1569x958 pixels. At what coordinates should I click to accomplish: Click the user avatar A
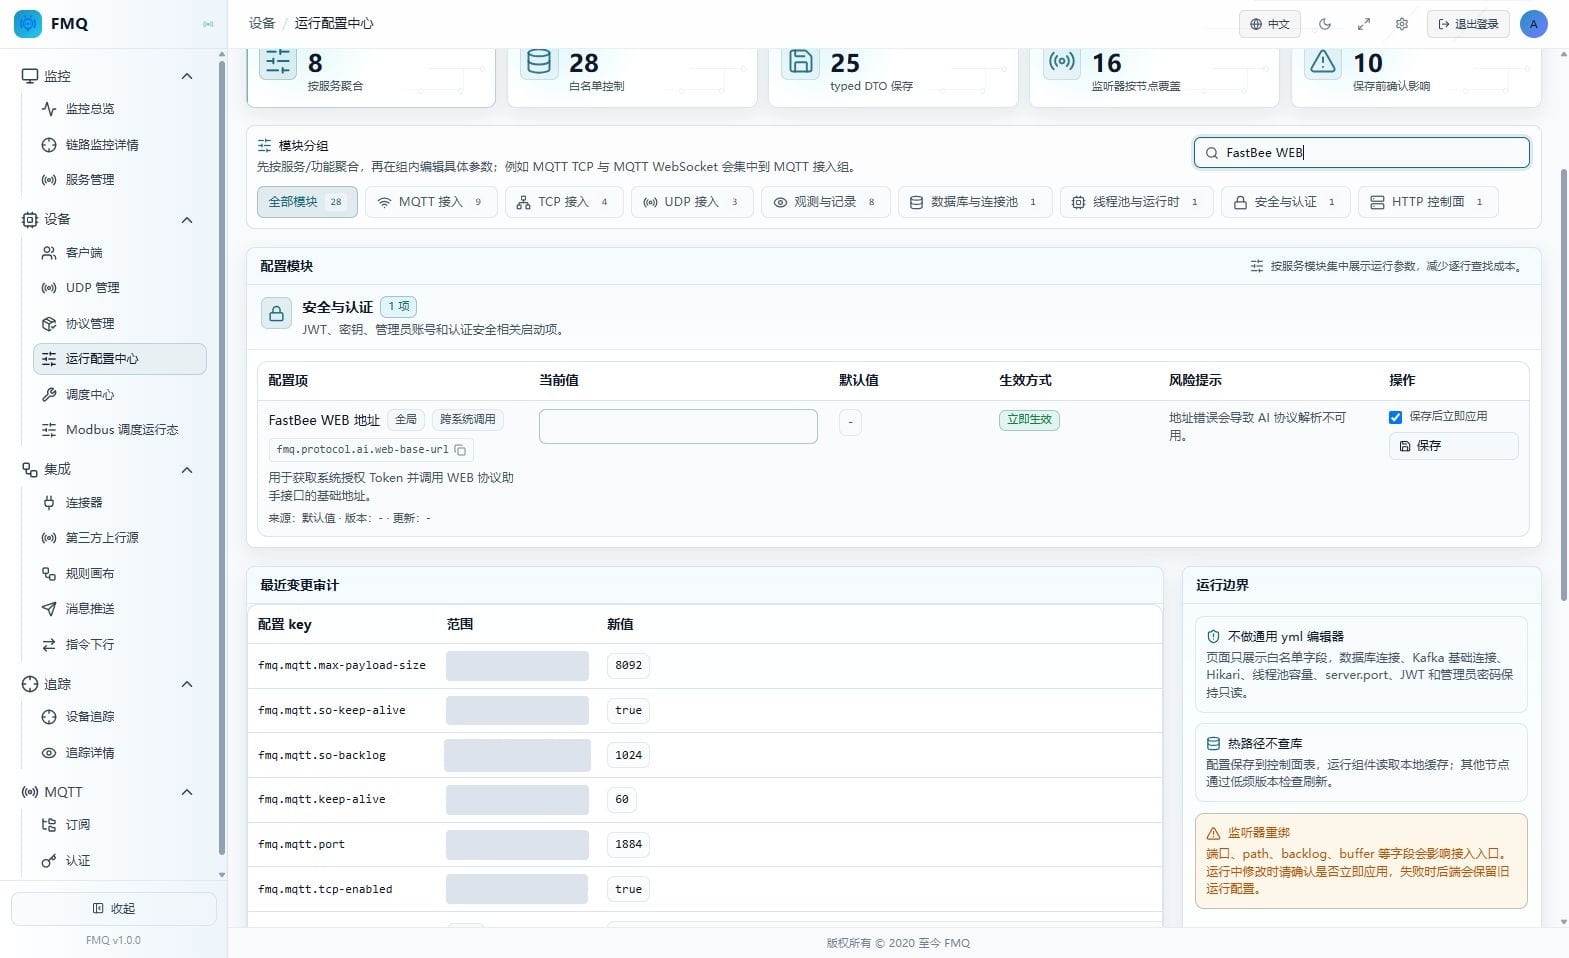pyautogui.click(x=1533, y=24)
